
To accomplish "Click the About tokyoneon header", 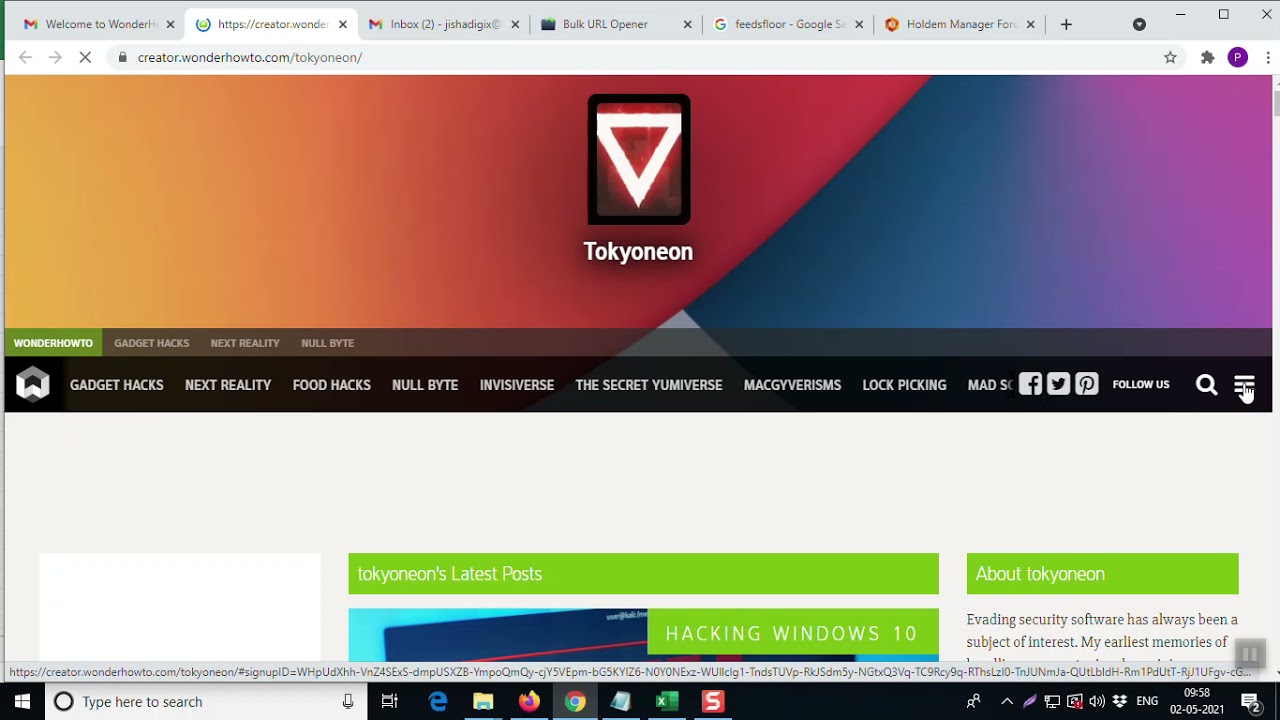I will pyautogui.click(x=1102, y=574).
